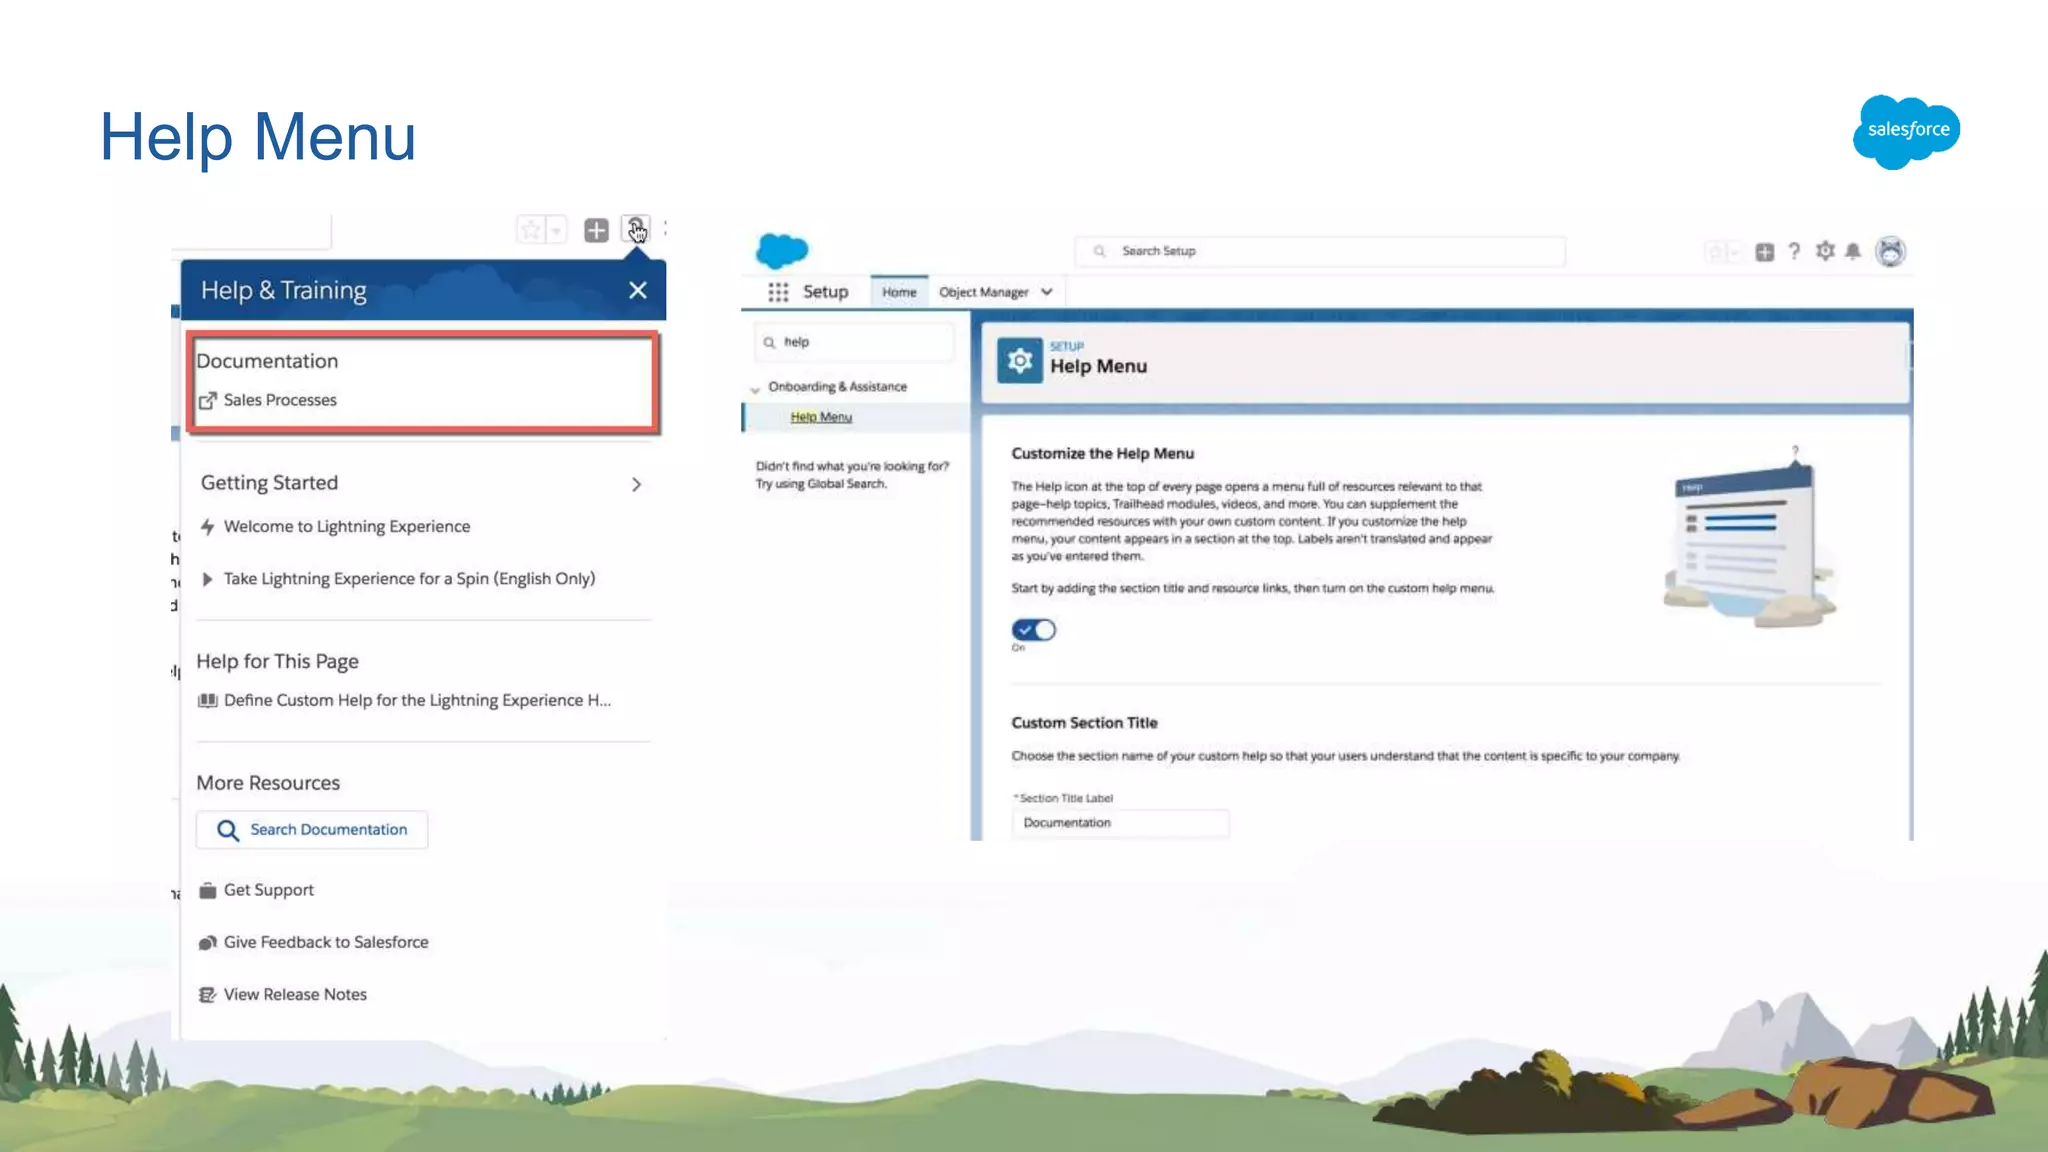Image resolution: width=2048 pixels, height=1152 pixels.
Task: Open the user avatar profile menu
Action: pos(1890,251)
